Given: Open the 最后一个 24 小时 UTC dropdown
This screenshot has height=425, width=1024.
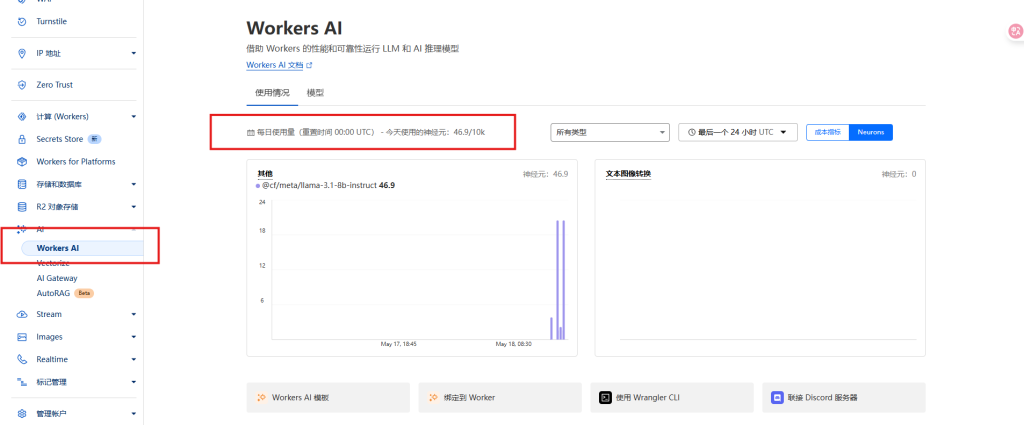Looking at the screenshot, I should click(x=738, y=132).
